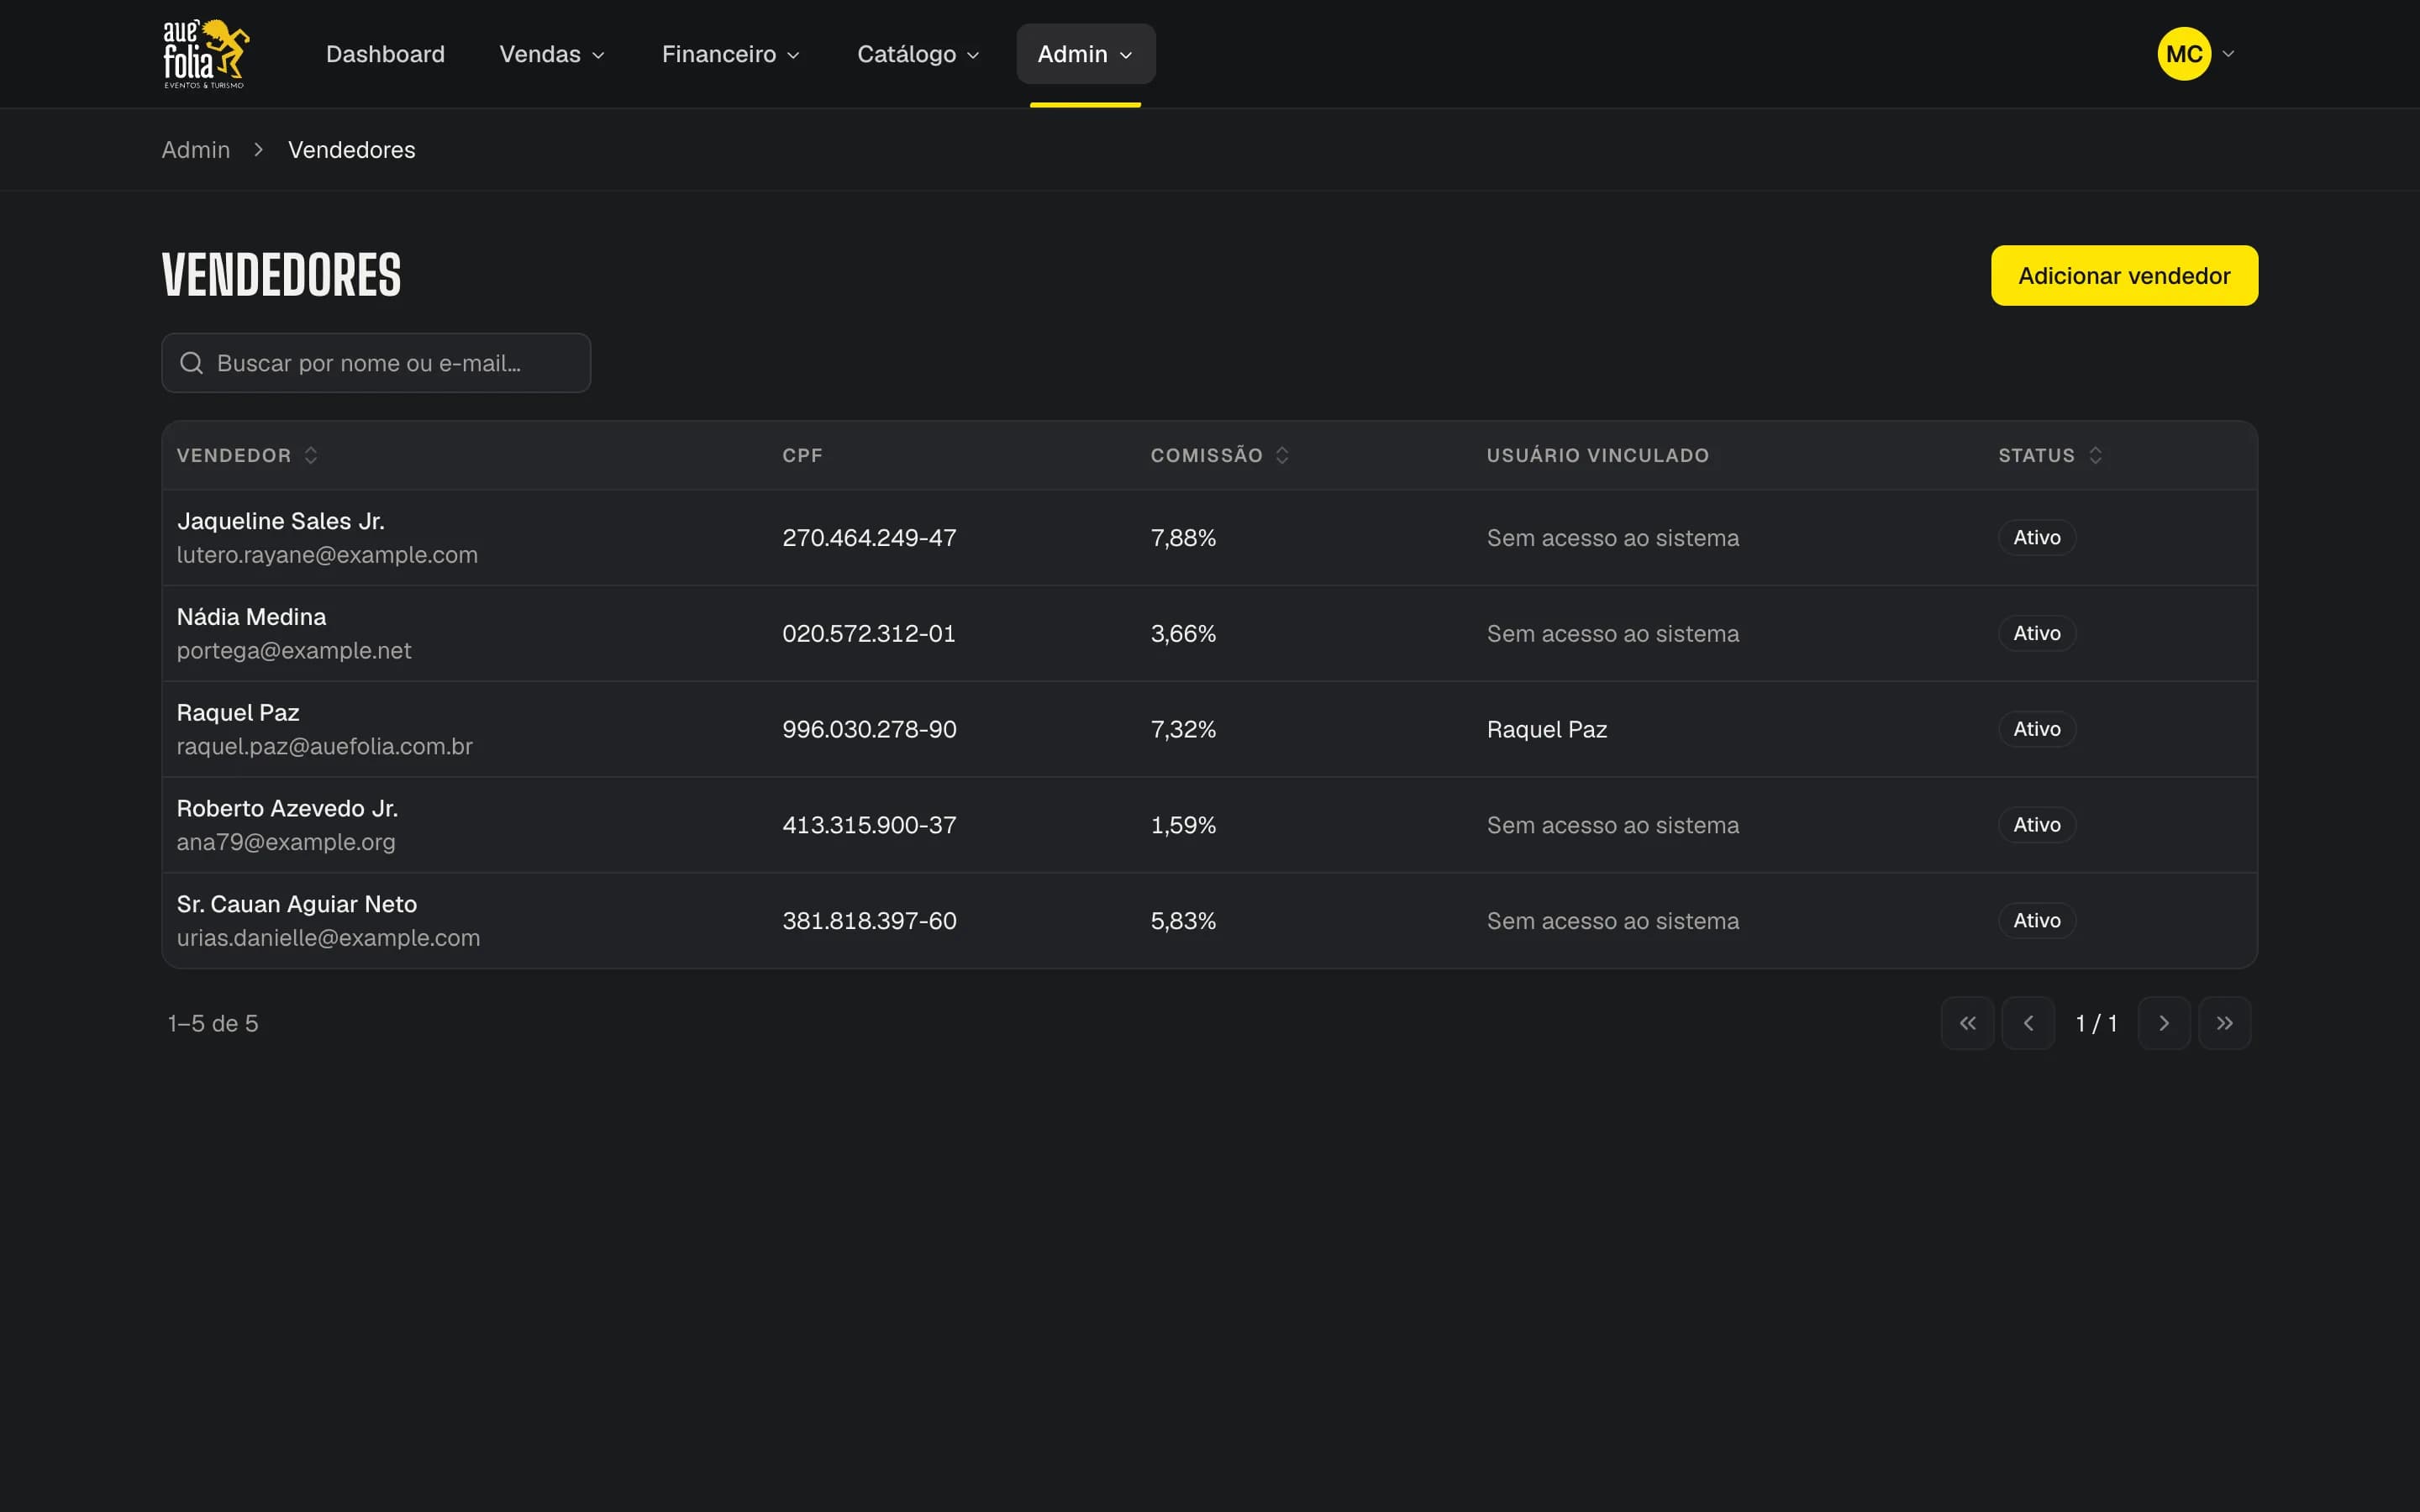Screen dimensions: 2420x1512
Task: Click Ativo badge for Nádia Medina
Action: pyautogui.click(x=2037, y=633)
